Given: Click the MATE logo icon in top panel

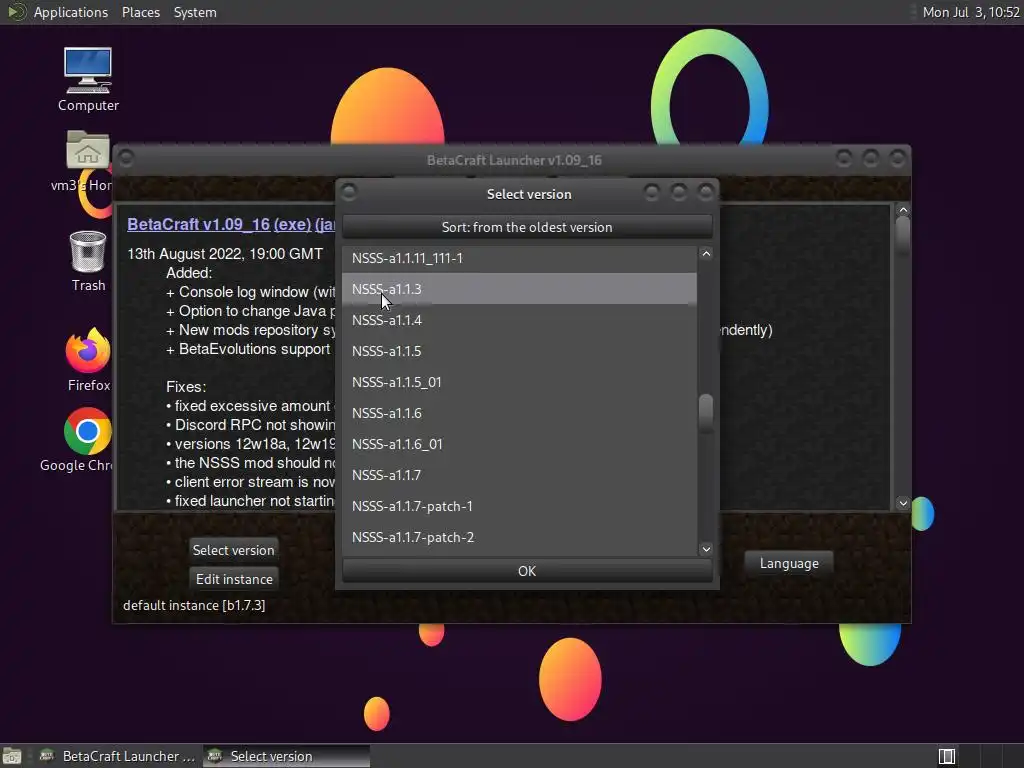Looking at the screenshot, I should (x=16, y=12).
